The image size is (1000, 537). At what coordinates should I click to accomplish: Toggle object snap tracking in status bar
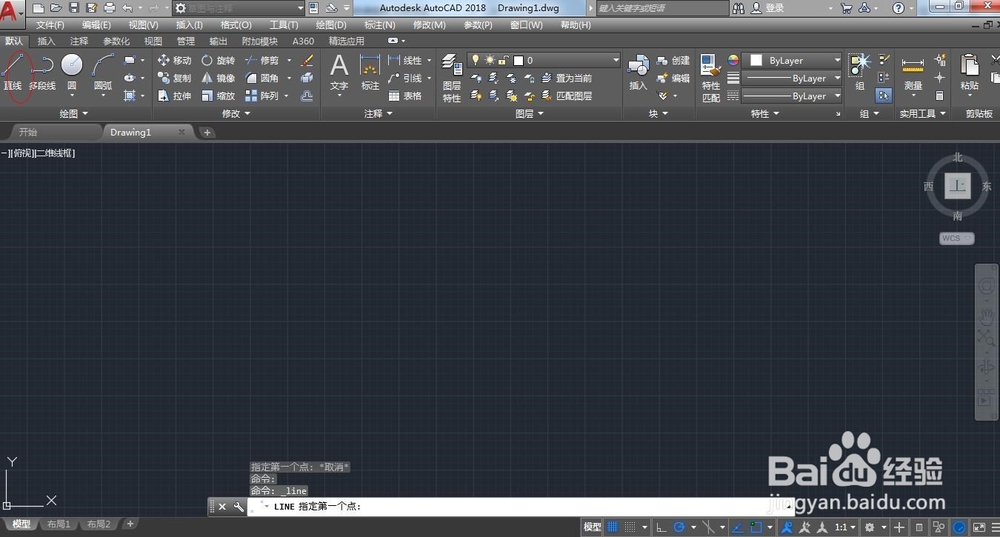click(x=737, y=527)
